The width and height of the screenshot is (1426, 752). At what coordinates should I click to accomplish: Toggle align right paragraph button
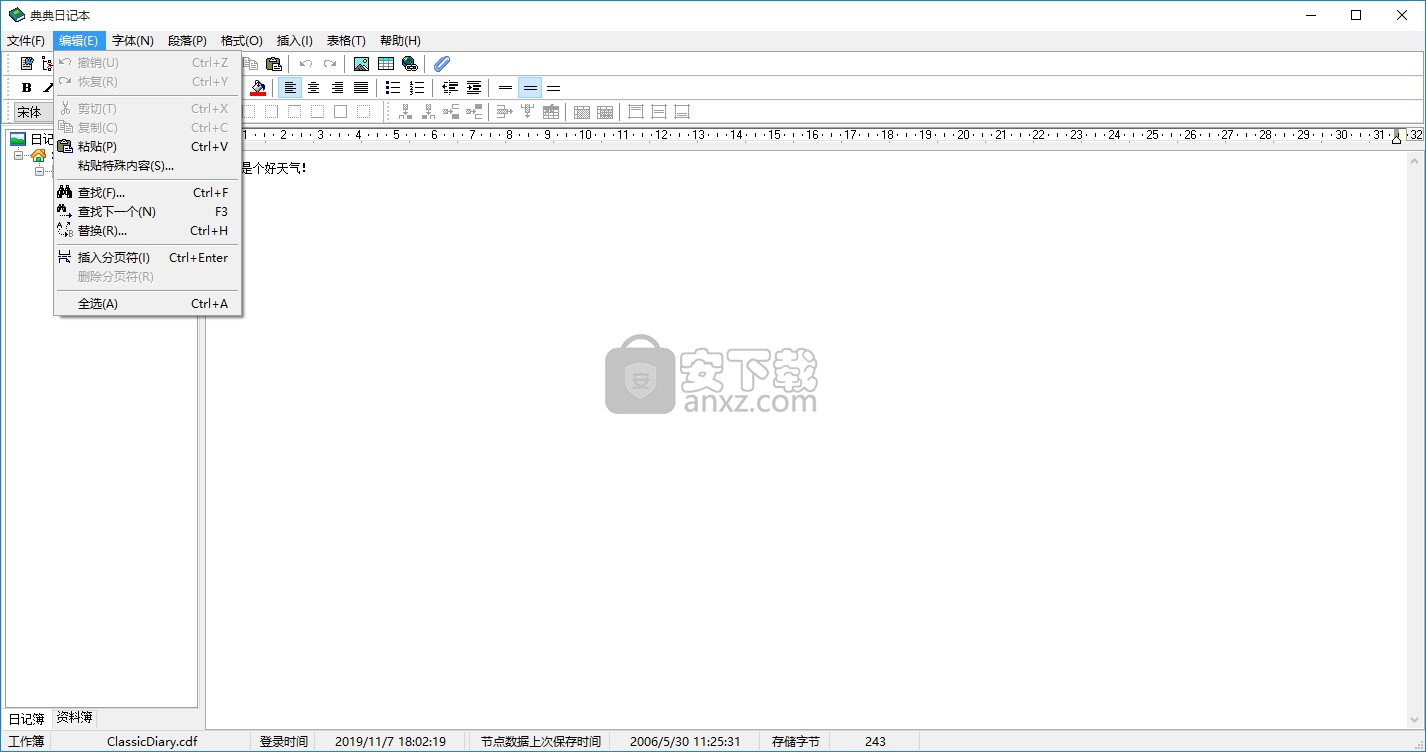pos(338,87)
